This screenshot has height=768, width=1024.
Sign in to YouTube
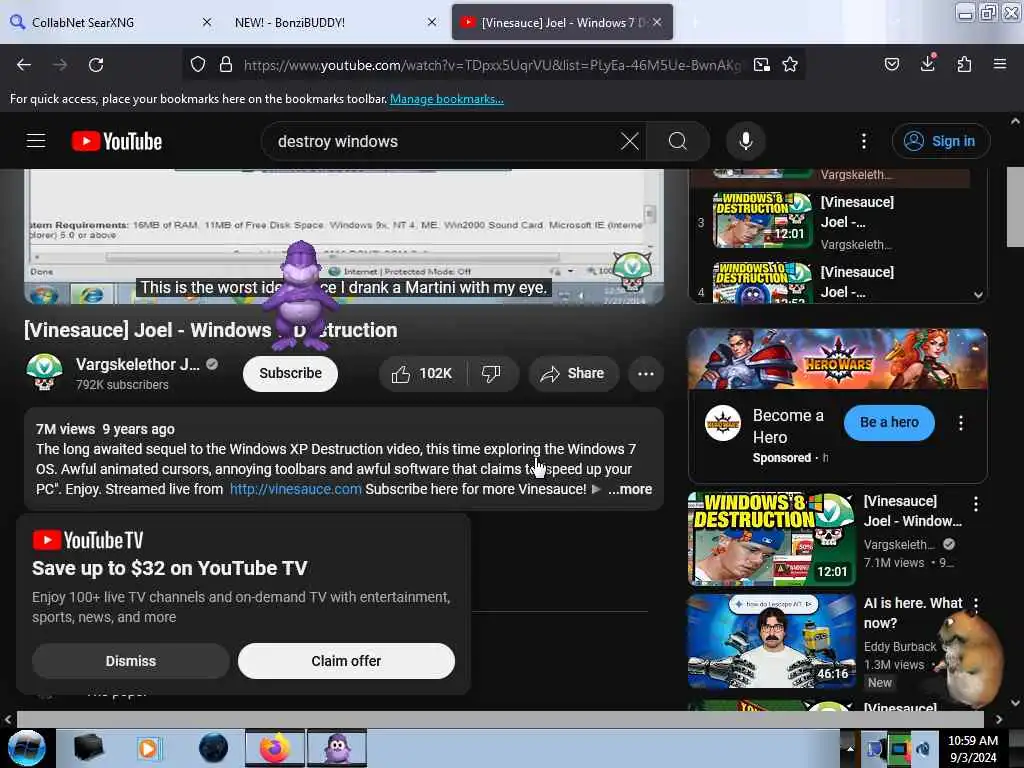point(941,141)
